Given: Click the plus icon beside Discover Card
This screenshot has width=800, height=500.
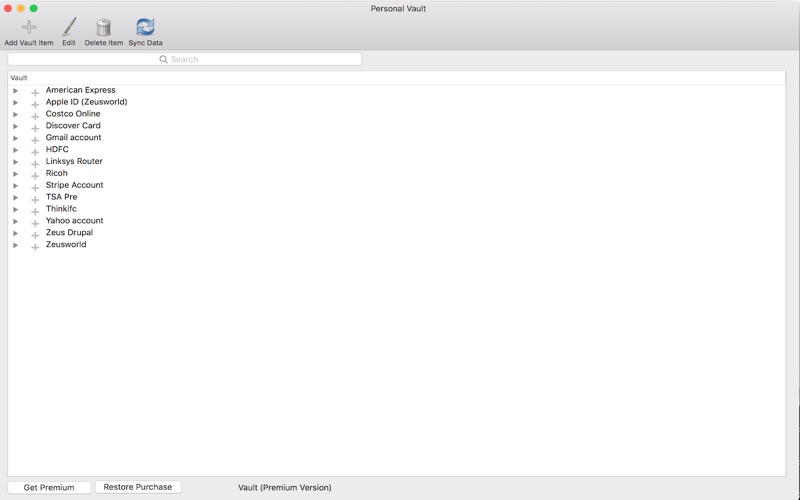Looking at the screenshot, I should click(x=35, y=129).
